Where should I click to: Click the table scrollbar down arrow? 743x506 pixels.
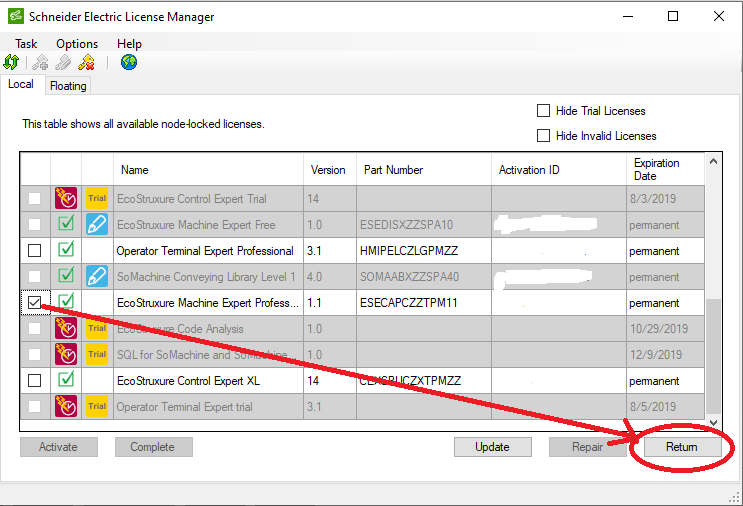coord(713,422)
